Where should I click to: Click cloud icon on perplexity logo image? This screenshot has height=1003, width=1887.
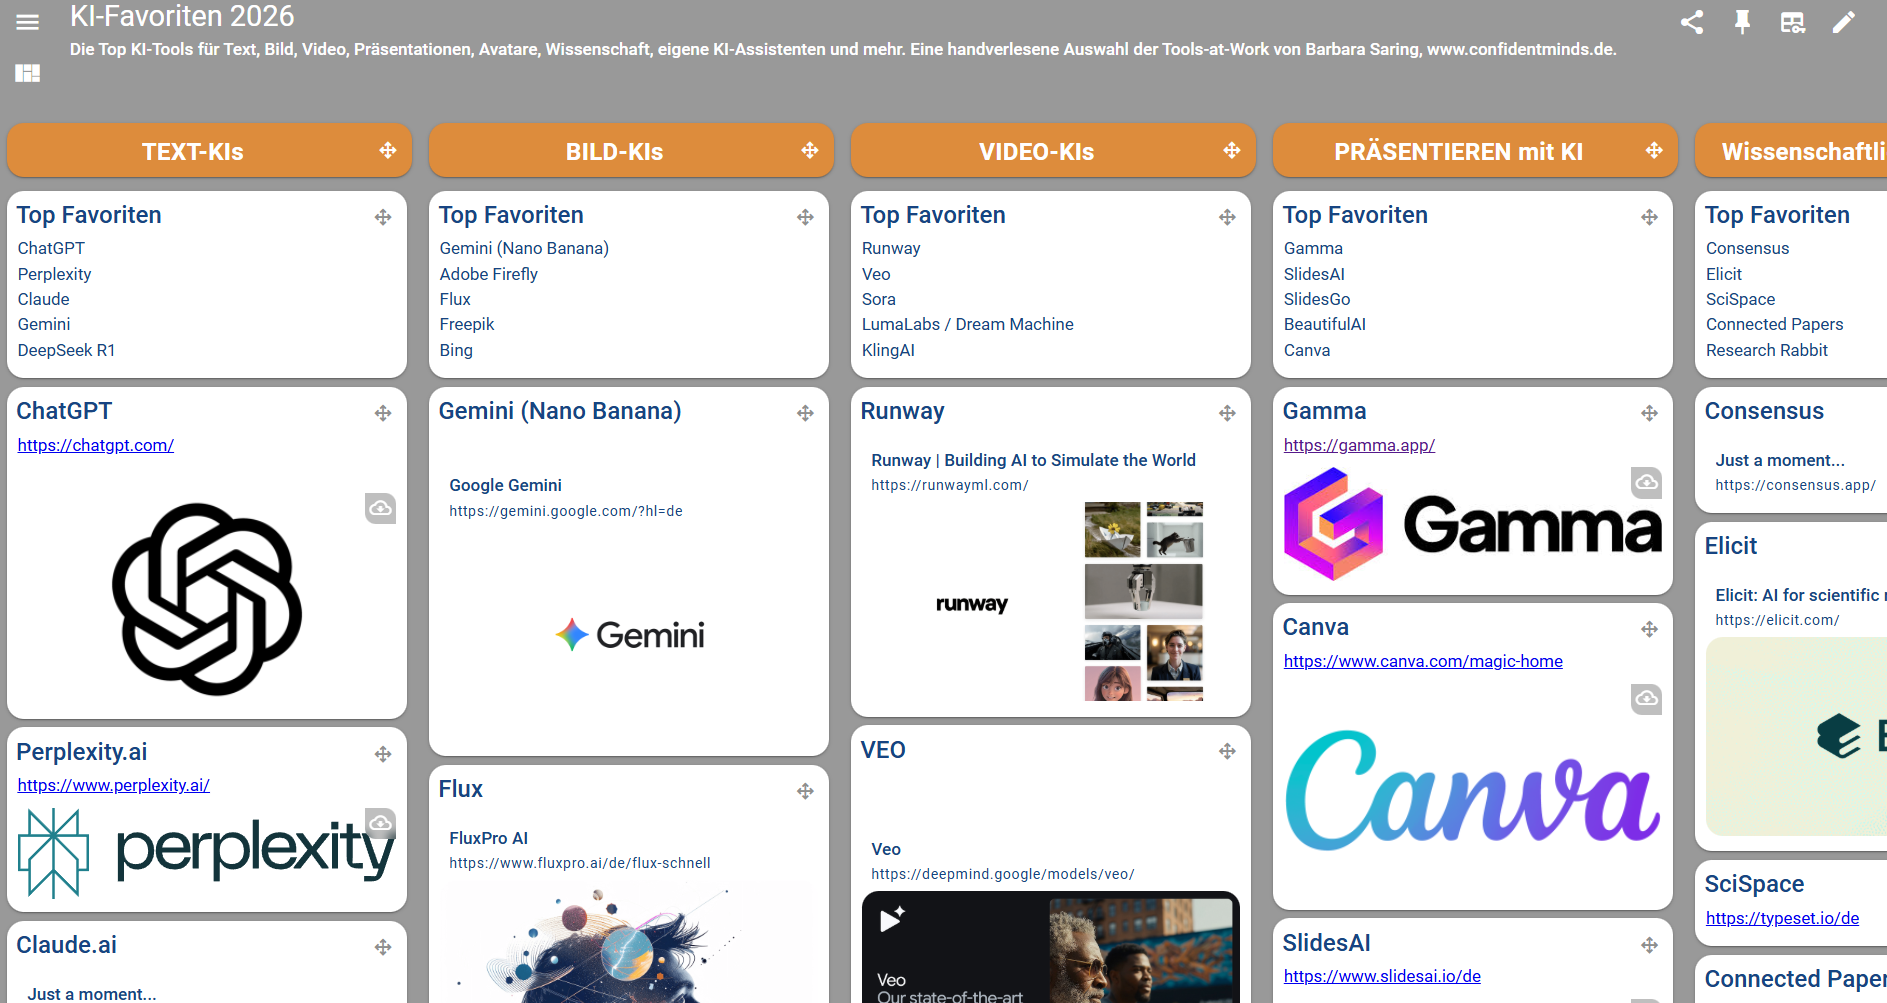(x=380, y=823)
